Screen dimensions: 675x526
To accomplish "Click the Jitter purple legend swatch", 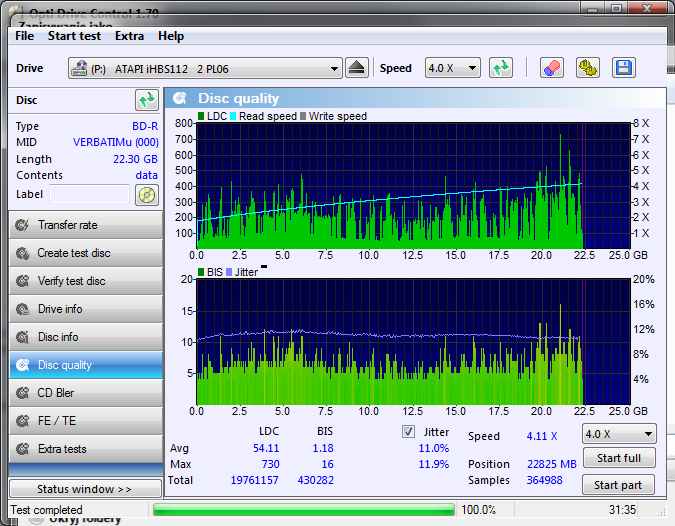I will [x=229, y=272].
